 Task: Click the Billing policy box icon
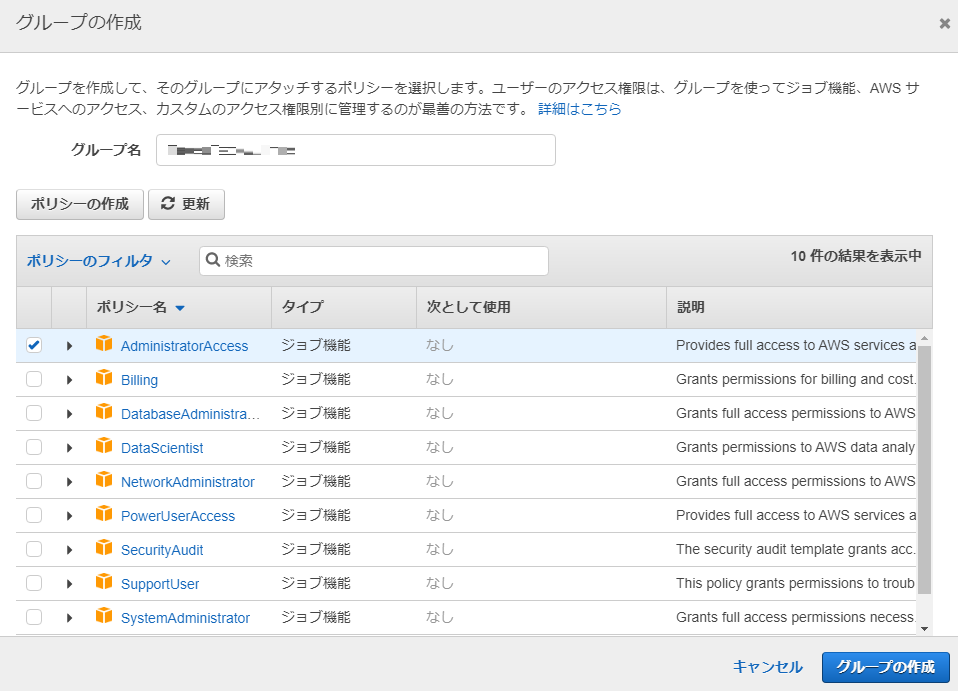pyautogui.click(x=104, y=378)
